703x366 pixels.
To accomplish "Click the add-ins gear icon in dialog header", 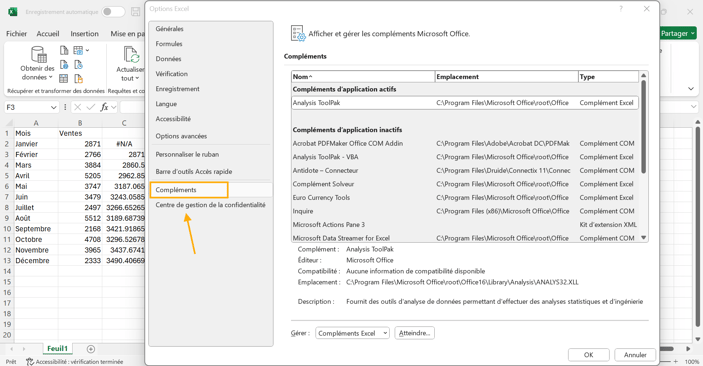I will click(x=298, y=34).
